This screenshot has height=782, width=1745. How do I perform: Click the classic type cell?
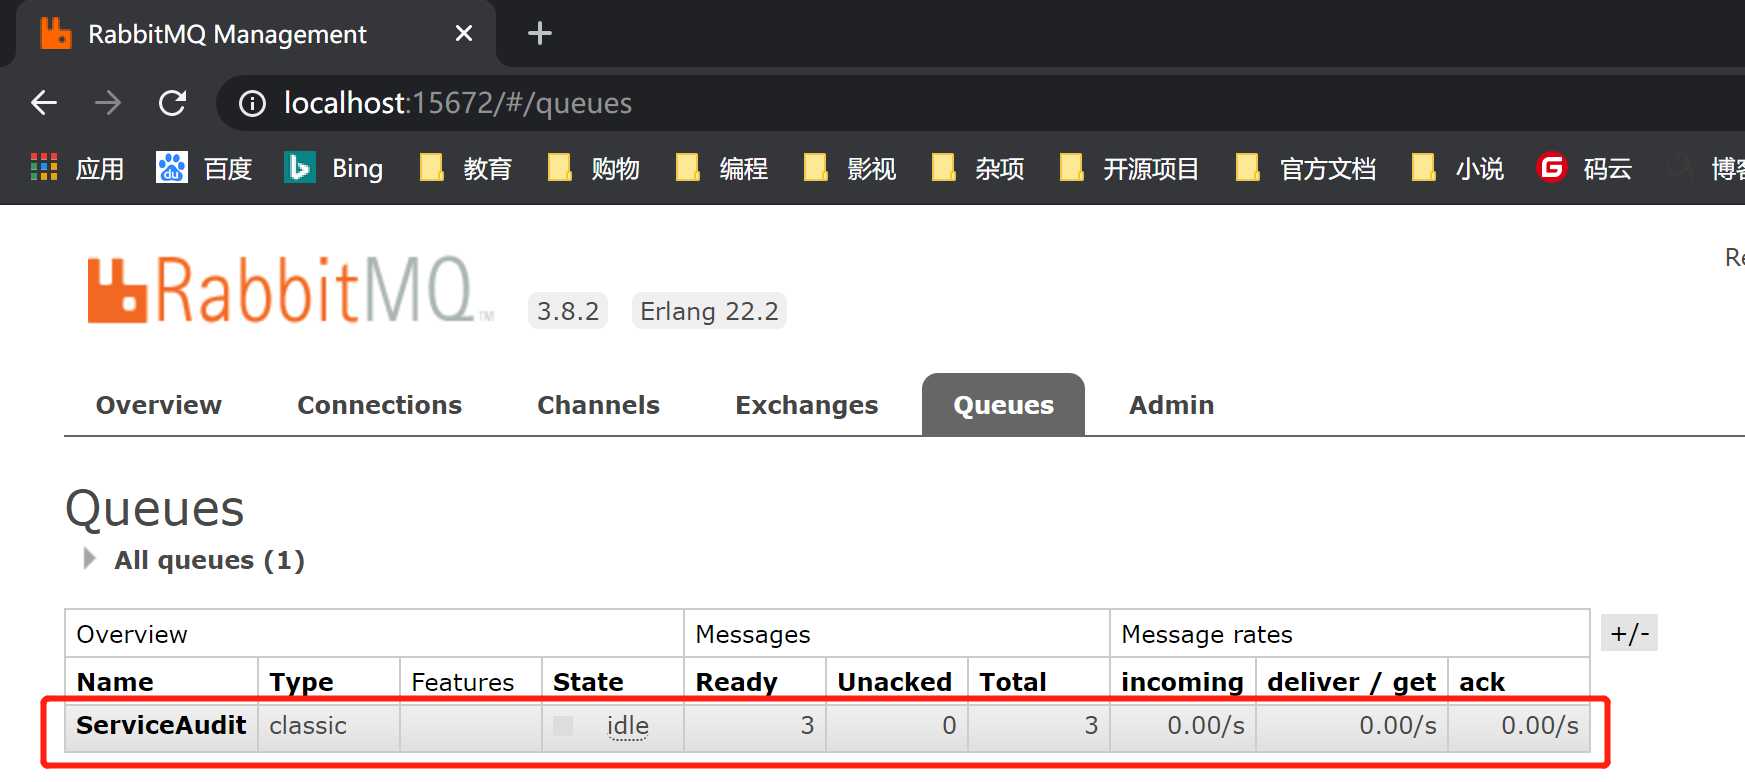coord(328,726)
